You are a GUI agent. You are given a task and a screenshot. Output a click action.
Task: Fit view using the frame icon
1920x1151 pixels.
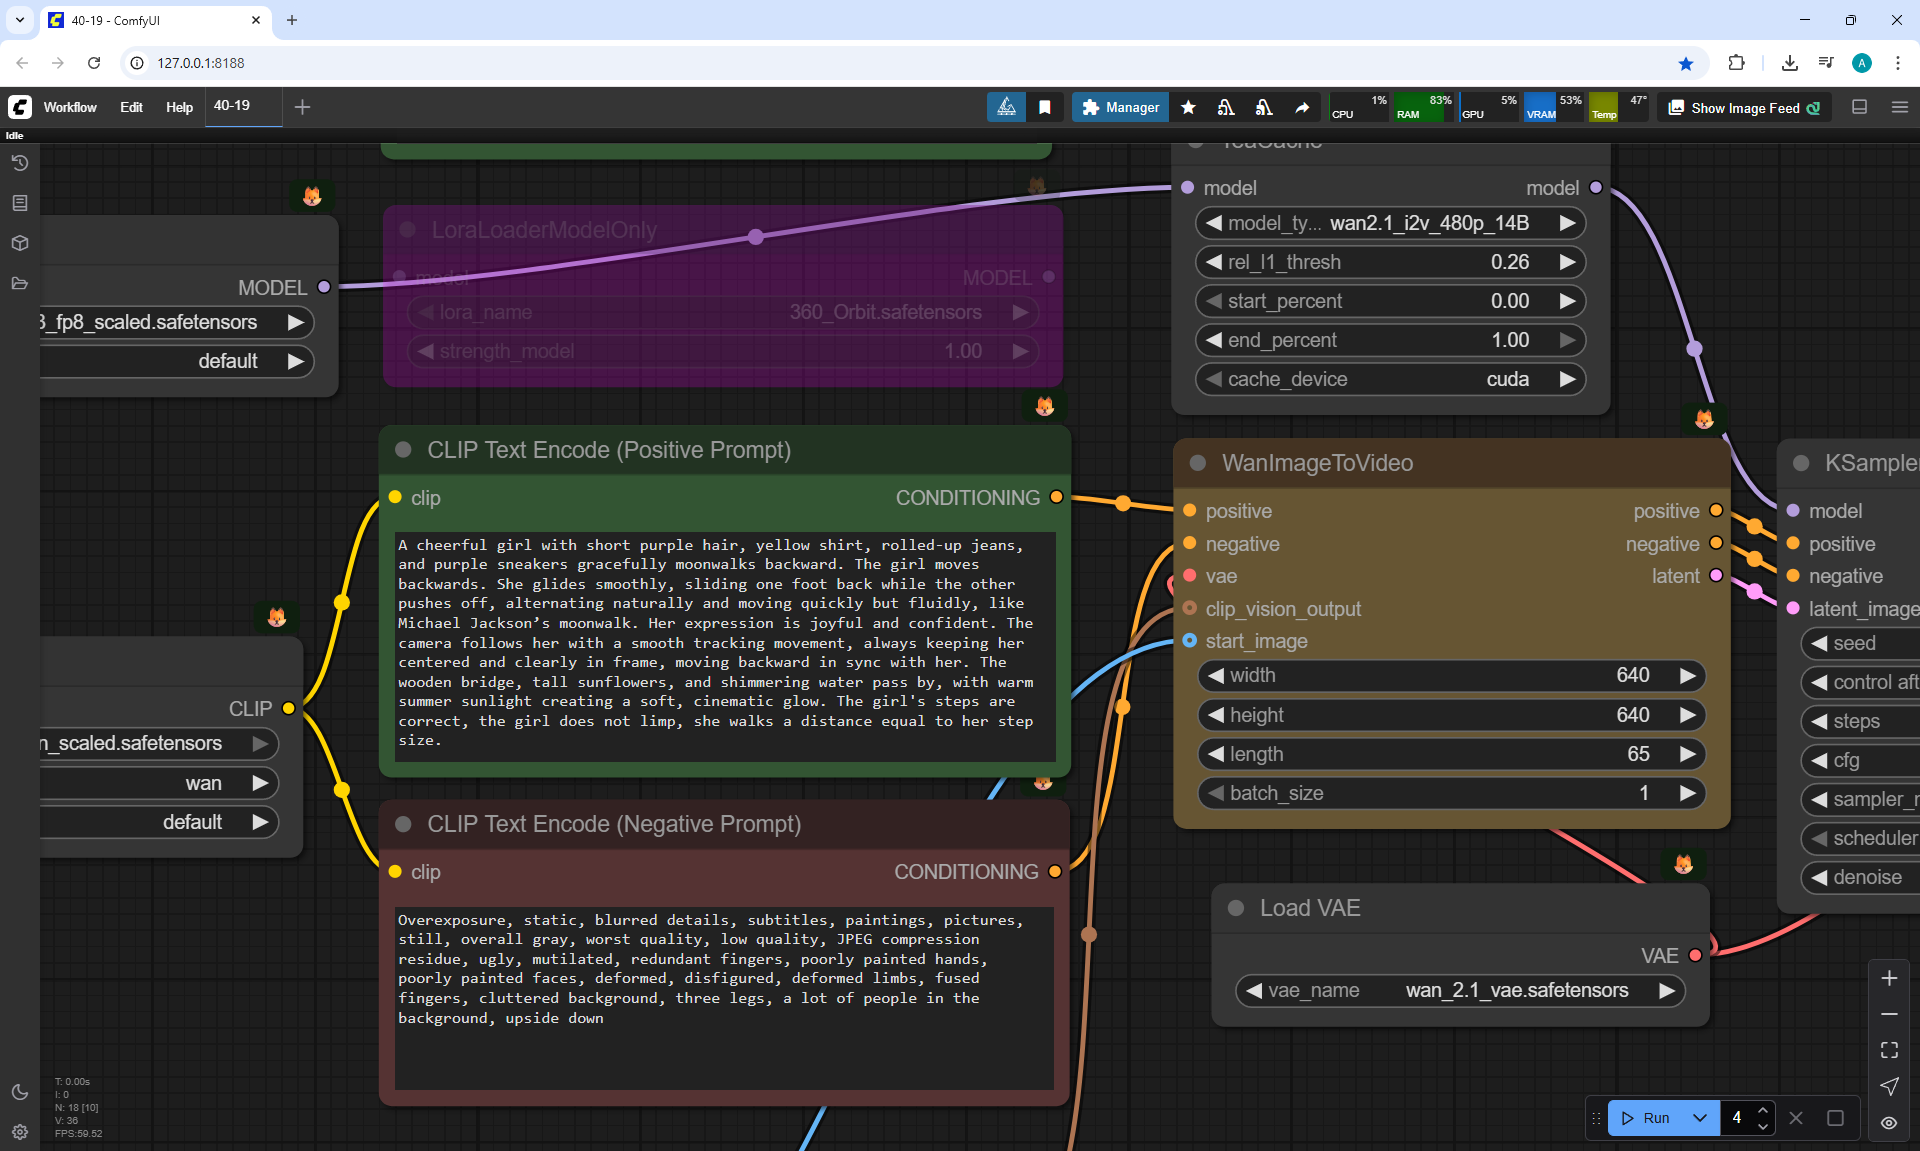click(x=1889, y=1050)
